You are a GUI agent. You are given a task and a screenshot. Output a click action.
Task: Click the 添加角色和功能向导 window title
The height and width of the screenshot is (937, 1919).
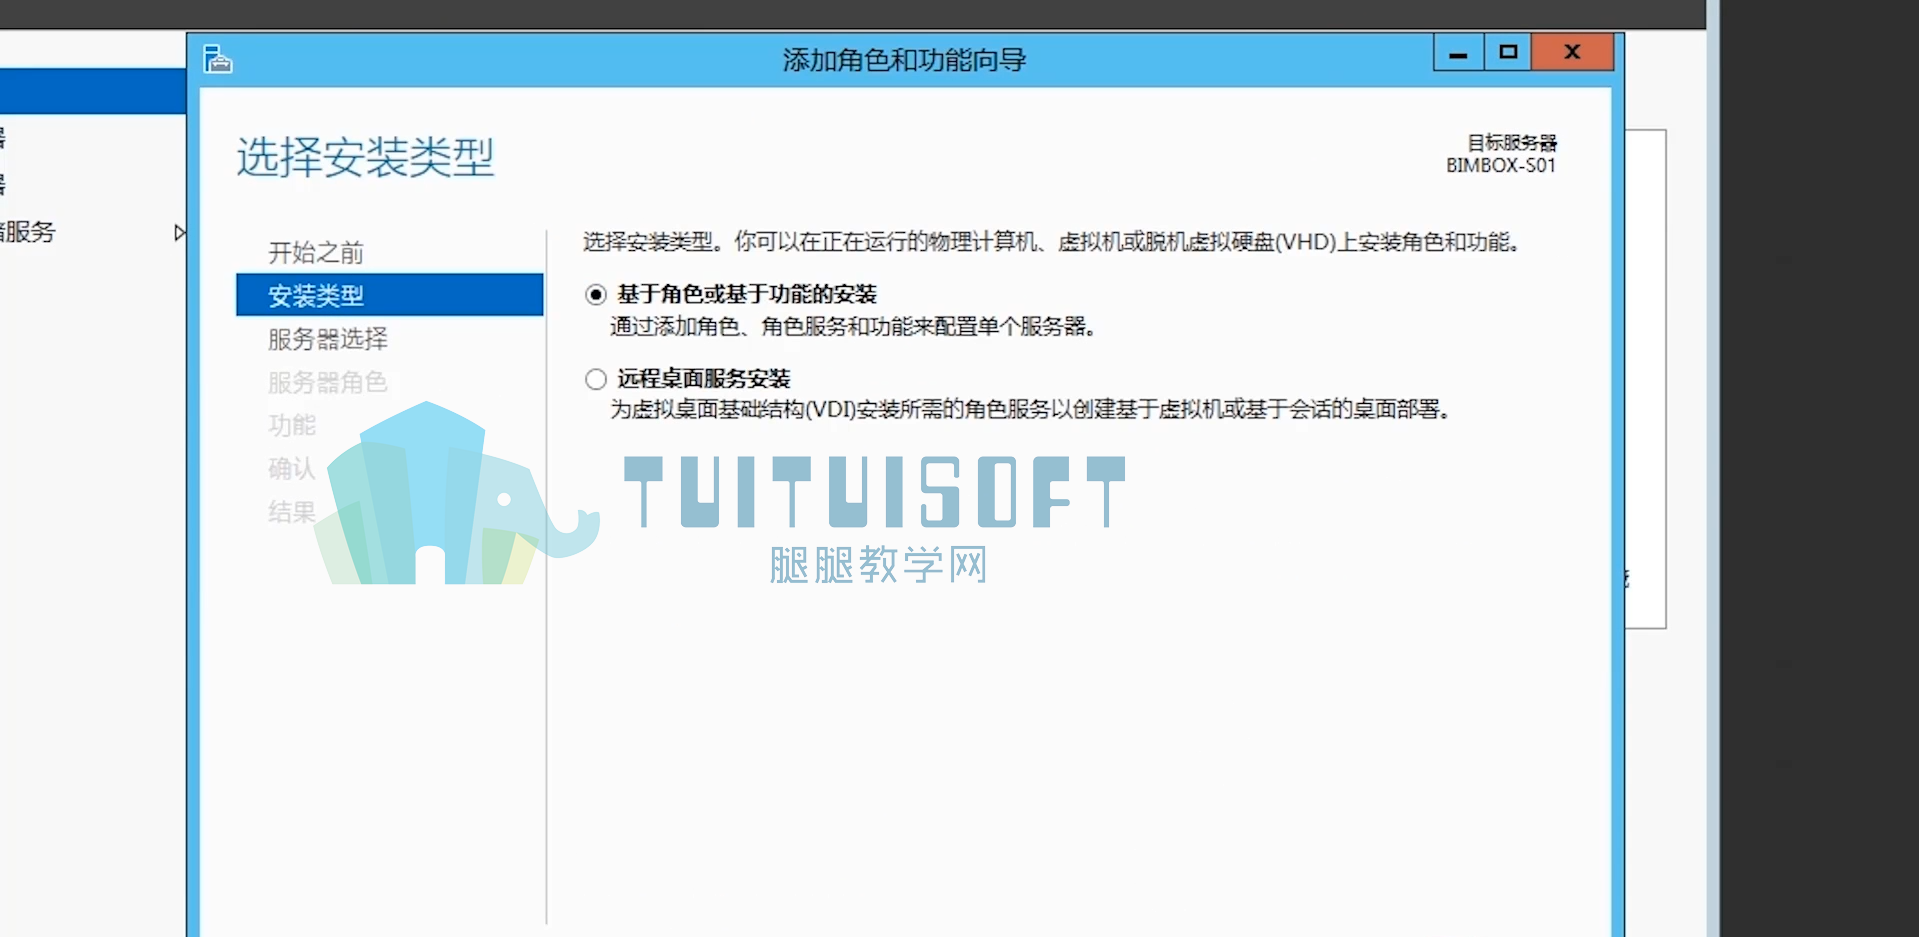904,60
